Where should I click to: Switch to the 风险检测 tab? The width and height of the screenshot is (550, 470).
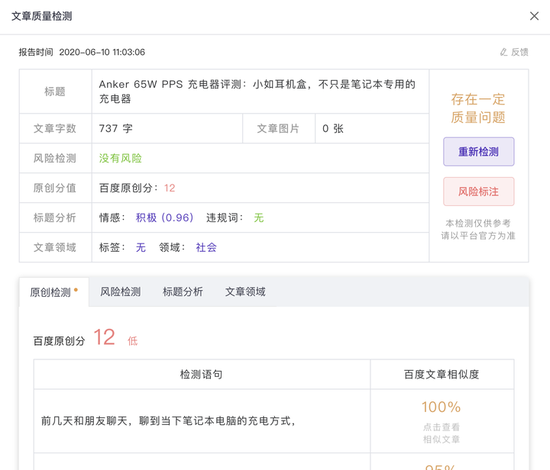coord(120,292)
